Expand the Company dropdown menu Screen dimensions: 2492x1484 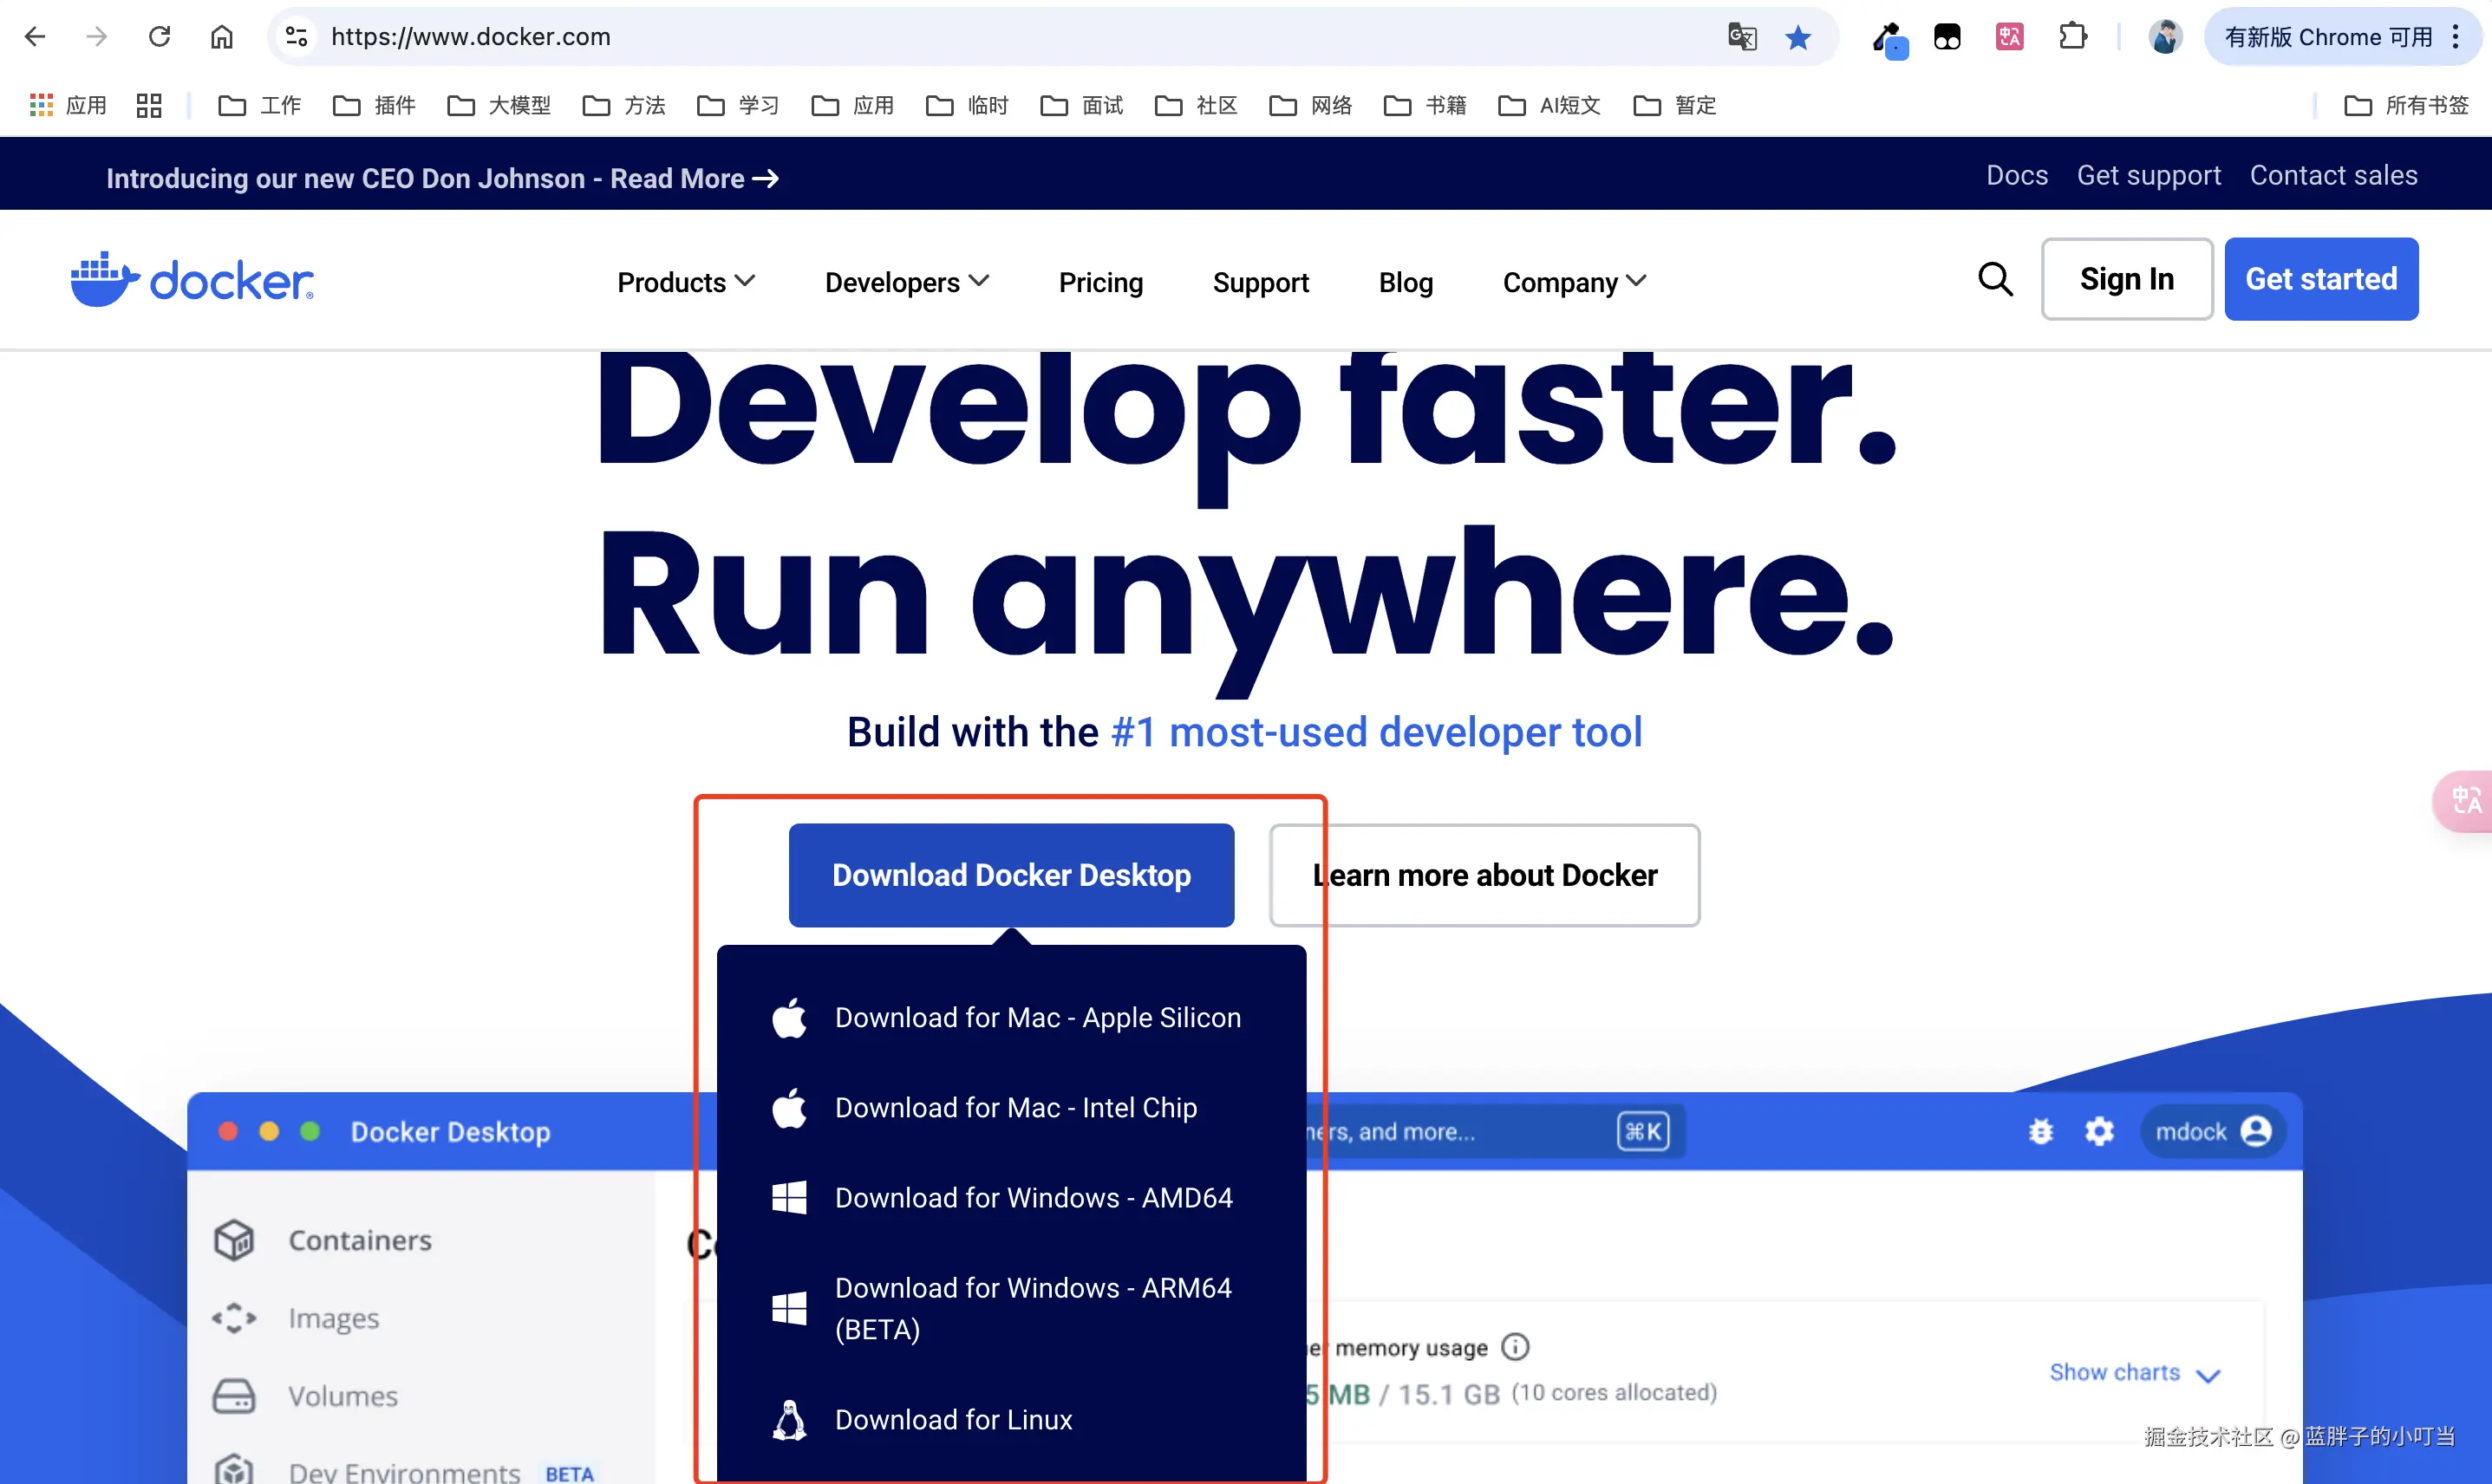point(1573,282)
